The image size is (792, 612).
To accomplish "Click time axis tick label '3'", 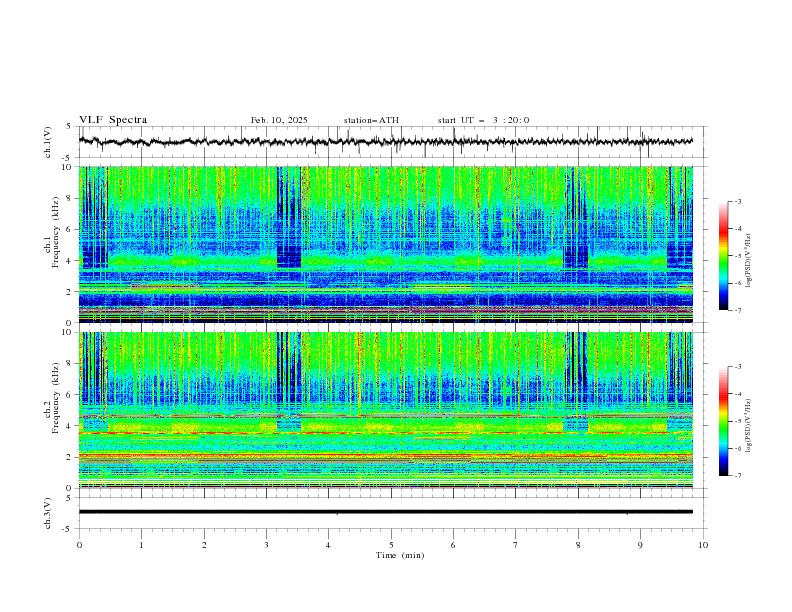I will (266, 545).
